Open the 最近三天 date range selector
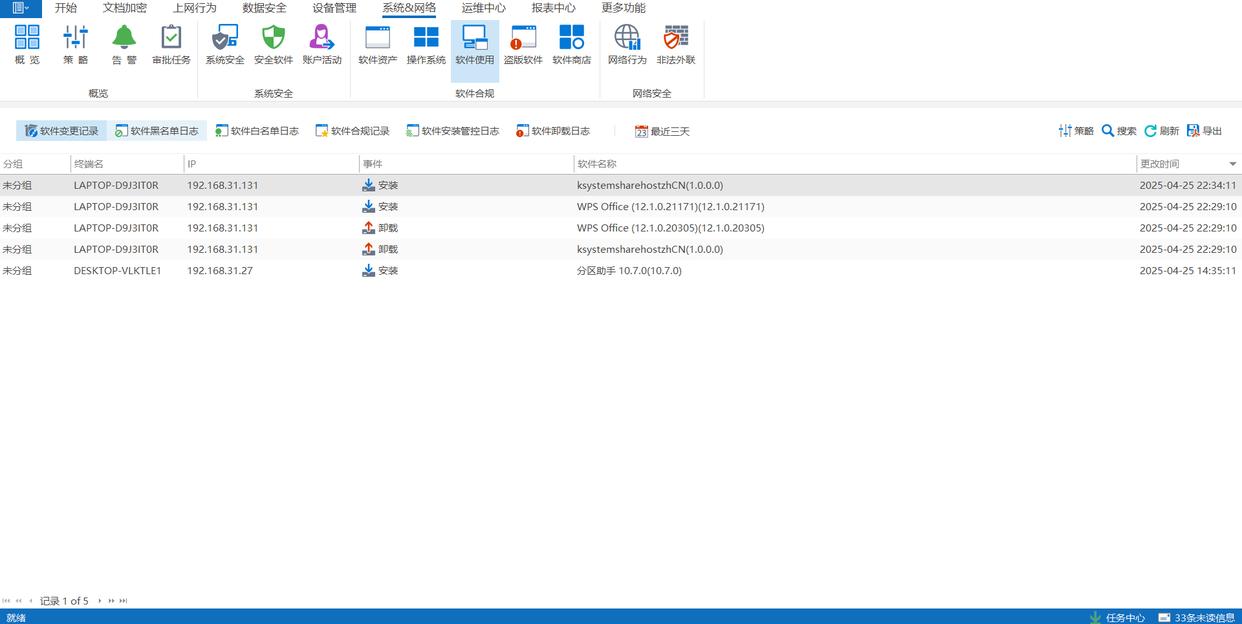Viewport: 1242px width, 624px height. [x=662, y=131]
